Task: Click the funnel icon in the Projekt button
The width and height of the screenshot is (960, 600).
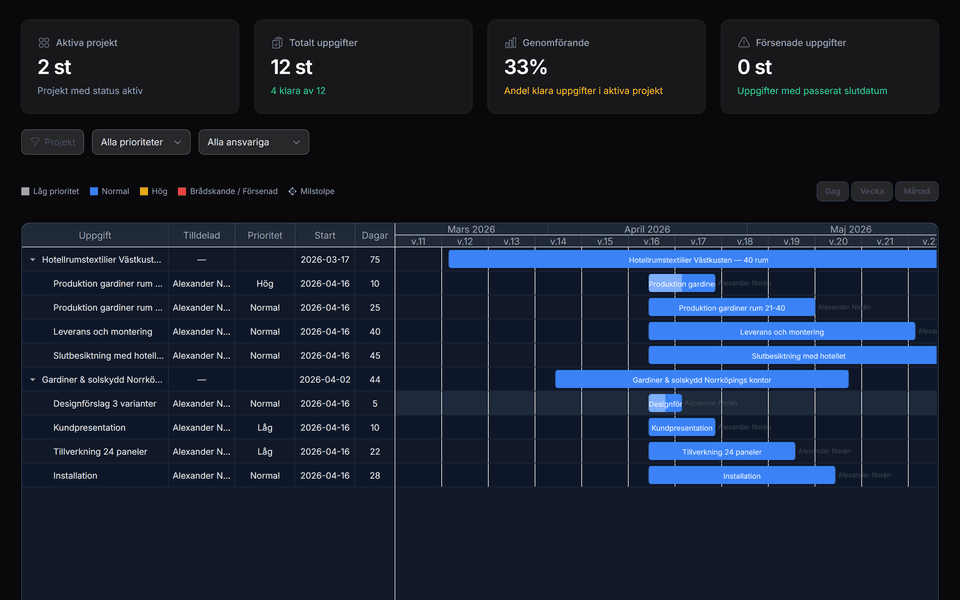Action: click(x=35, y=142)
